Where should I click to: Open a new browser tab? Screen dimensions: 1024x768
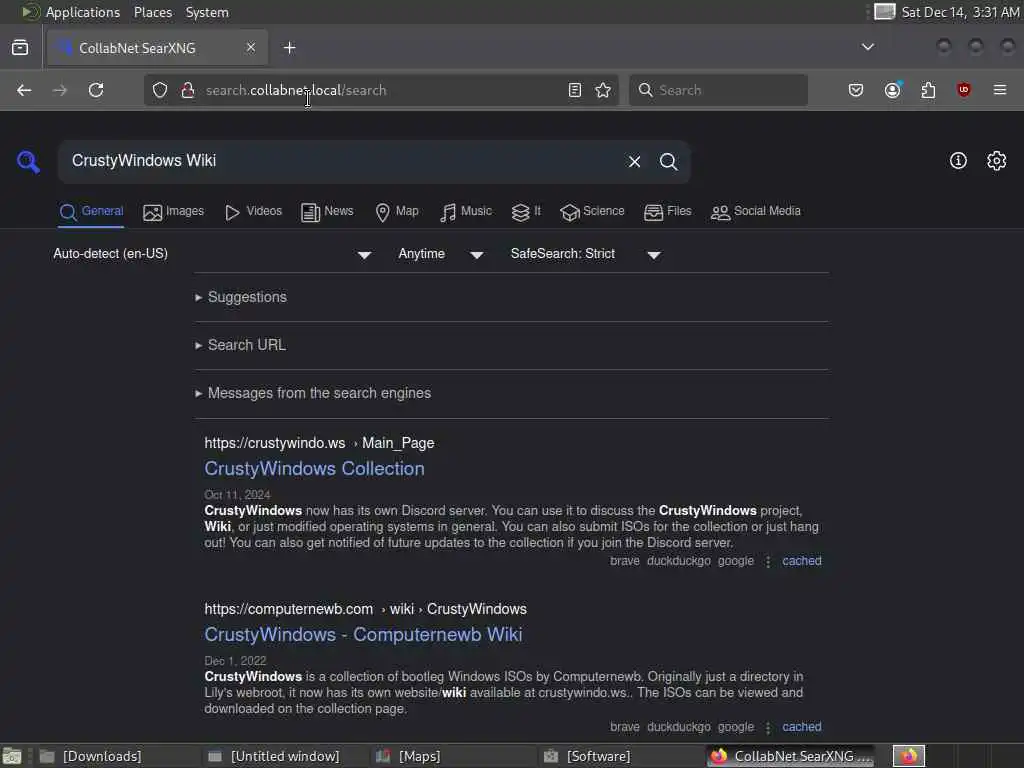coord(289,48)
